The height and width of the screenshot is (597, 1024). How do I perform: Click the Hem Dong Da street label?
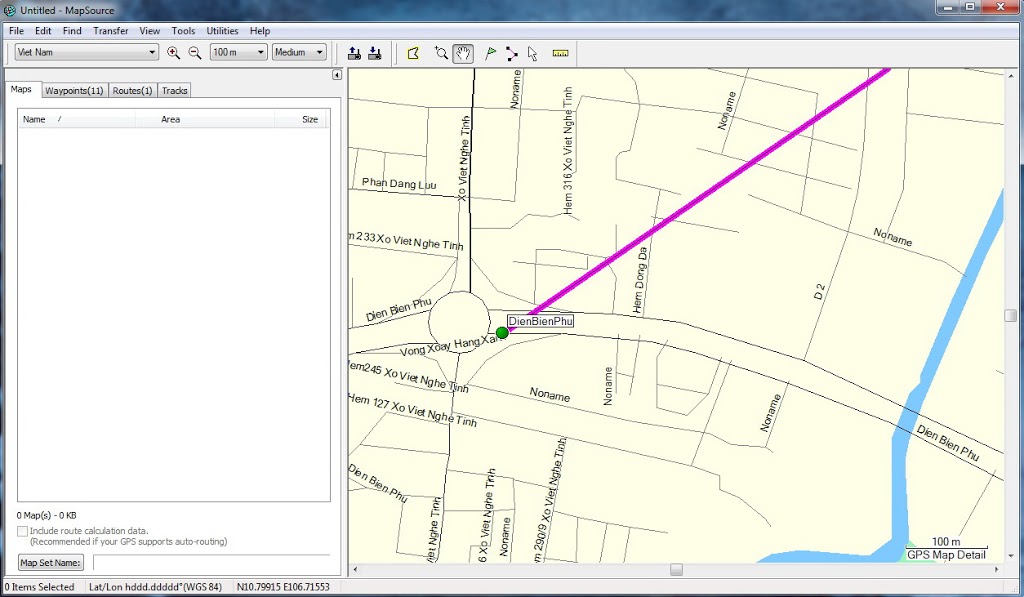(x=641, y=279)
